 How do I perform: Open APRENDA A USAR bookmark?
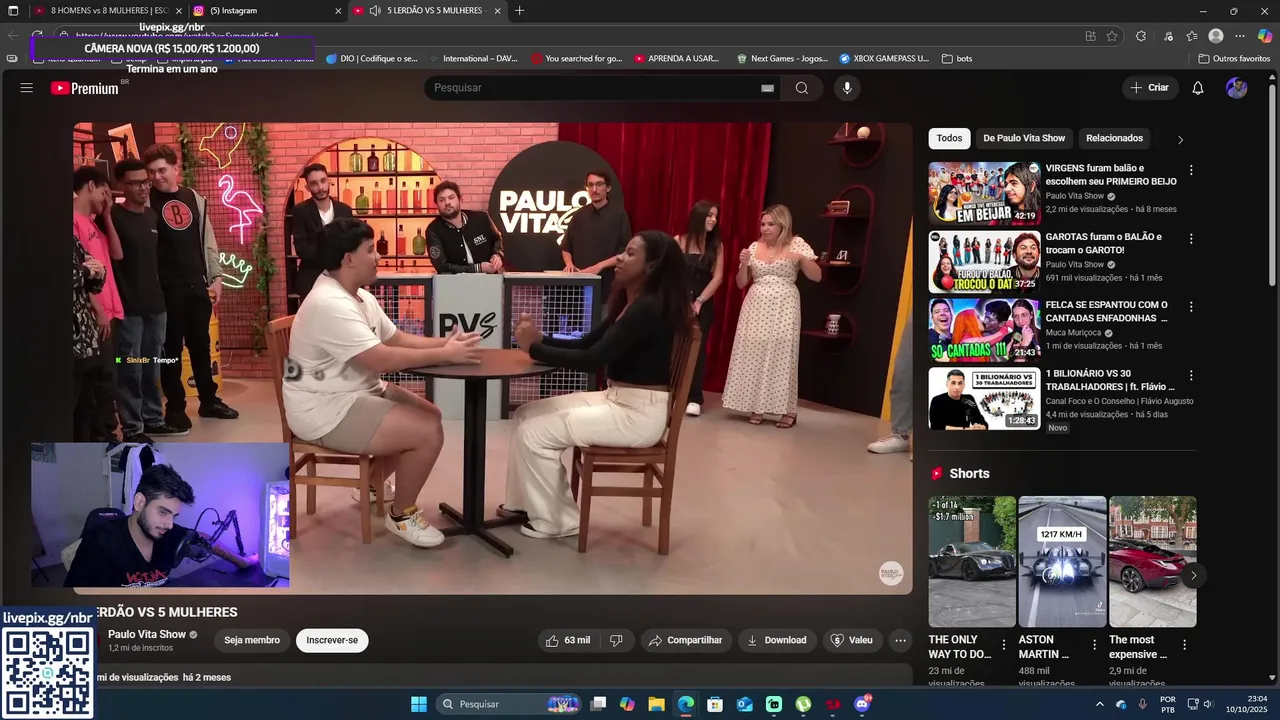(677, 59)
